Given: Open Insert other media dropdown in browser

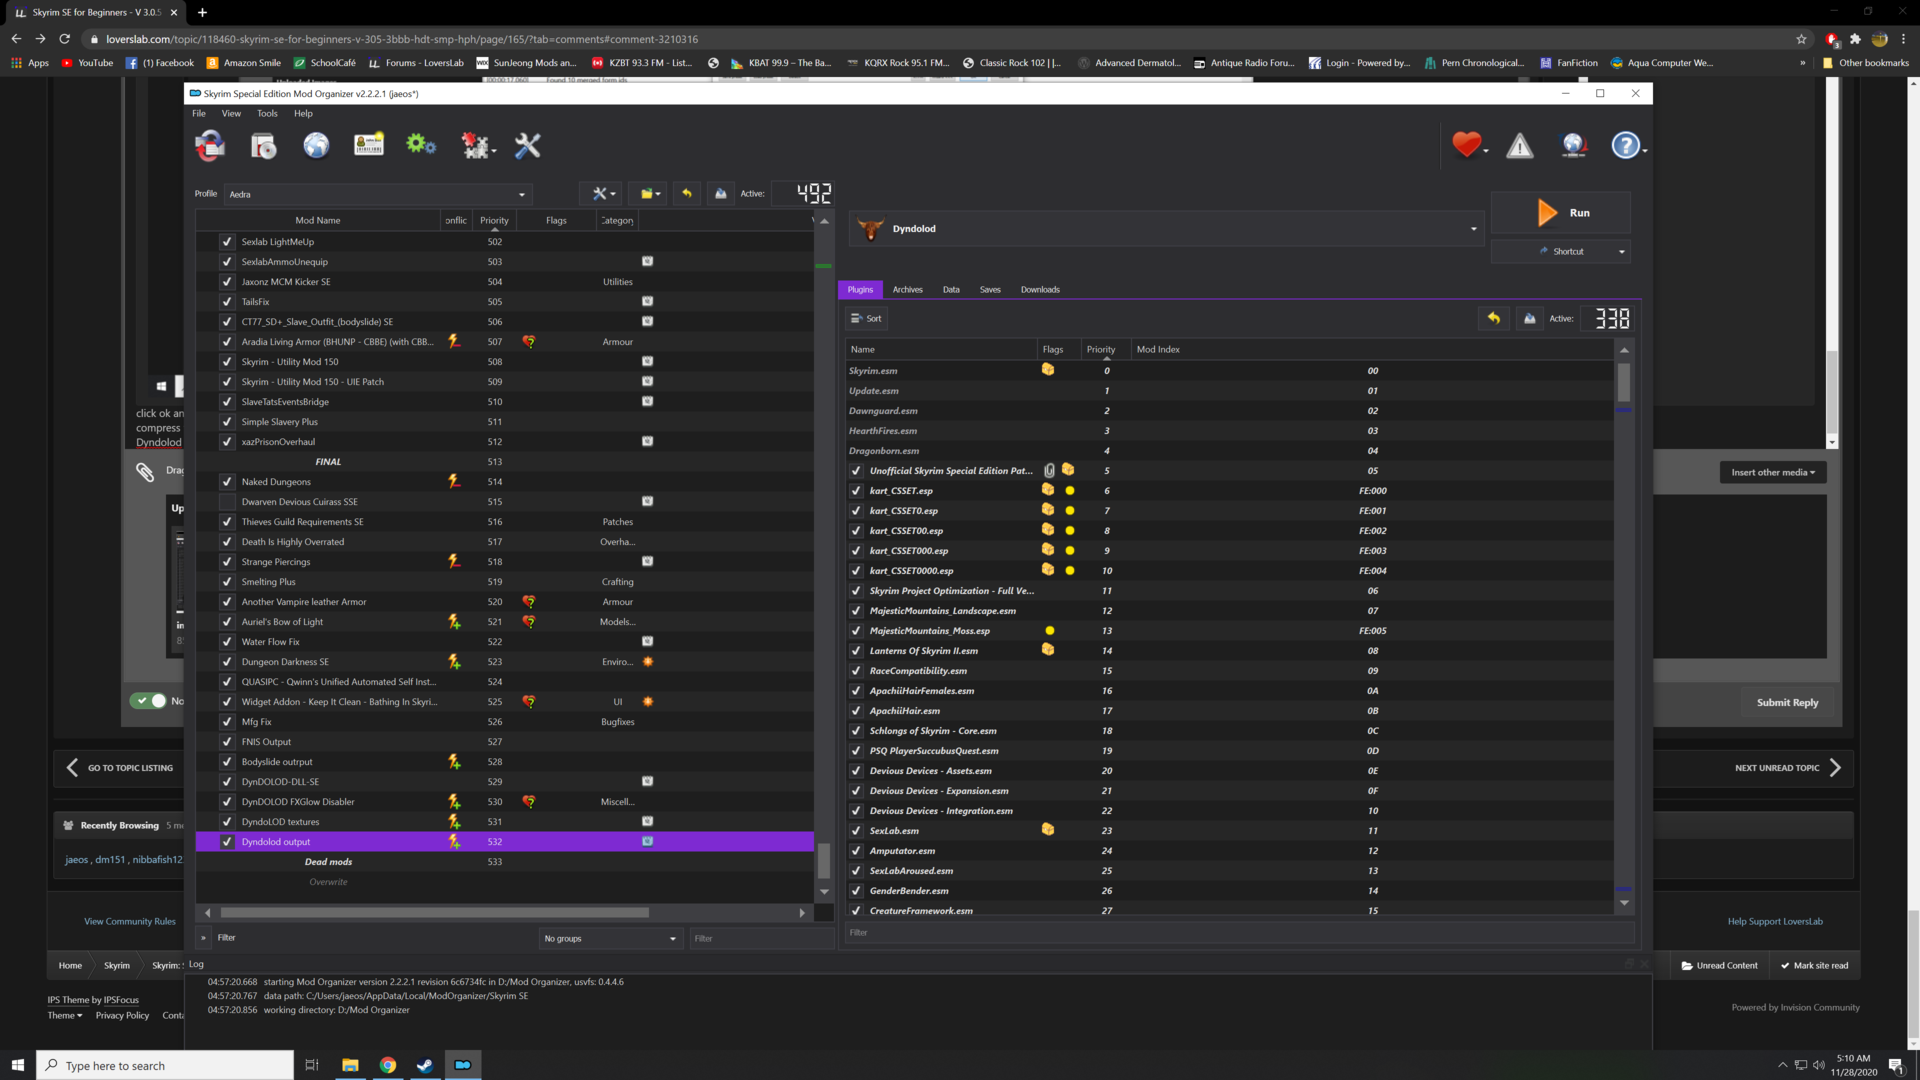Looking at the screenshot, I should [x=1773, y=473].
